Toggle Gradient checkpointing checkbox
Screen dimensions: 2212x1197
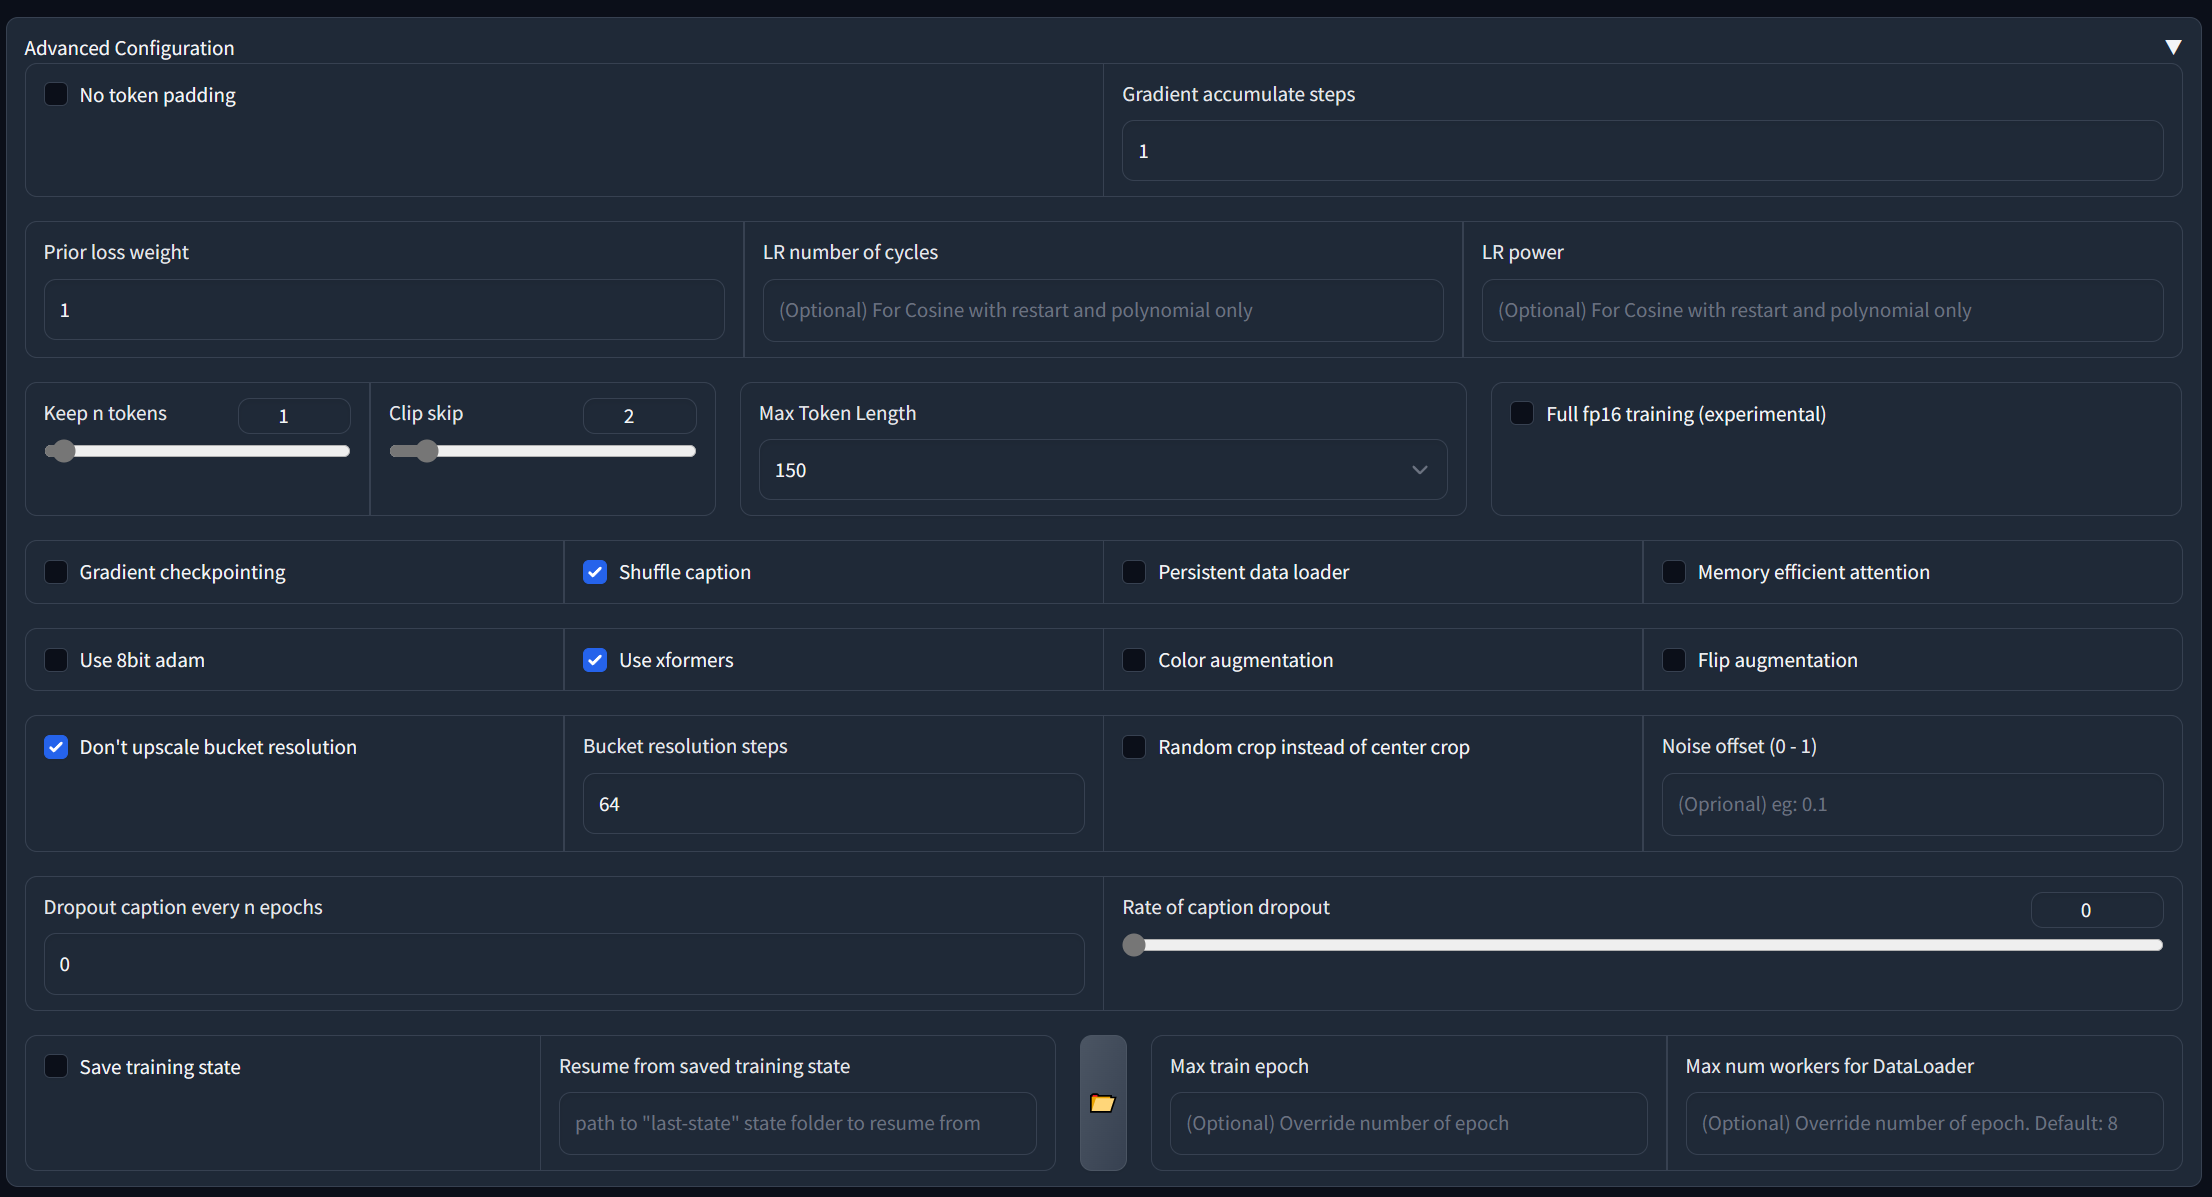point(56,572)
